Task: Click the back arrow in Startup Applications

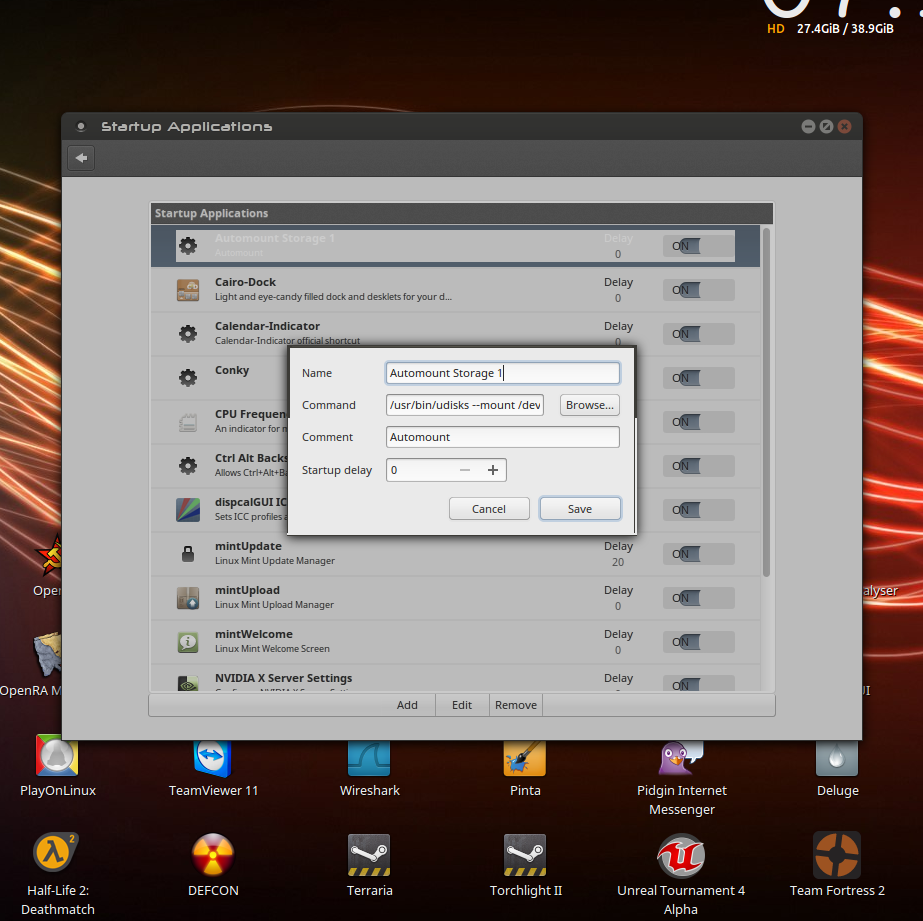Action: coord(82,158)
